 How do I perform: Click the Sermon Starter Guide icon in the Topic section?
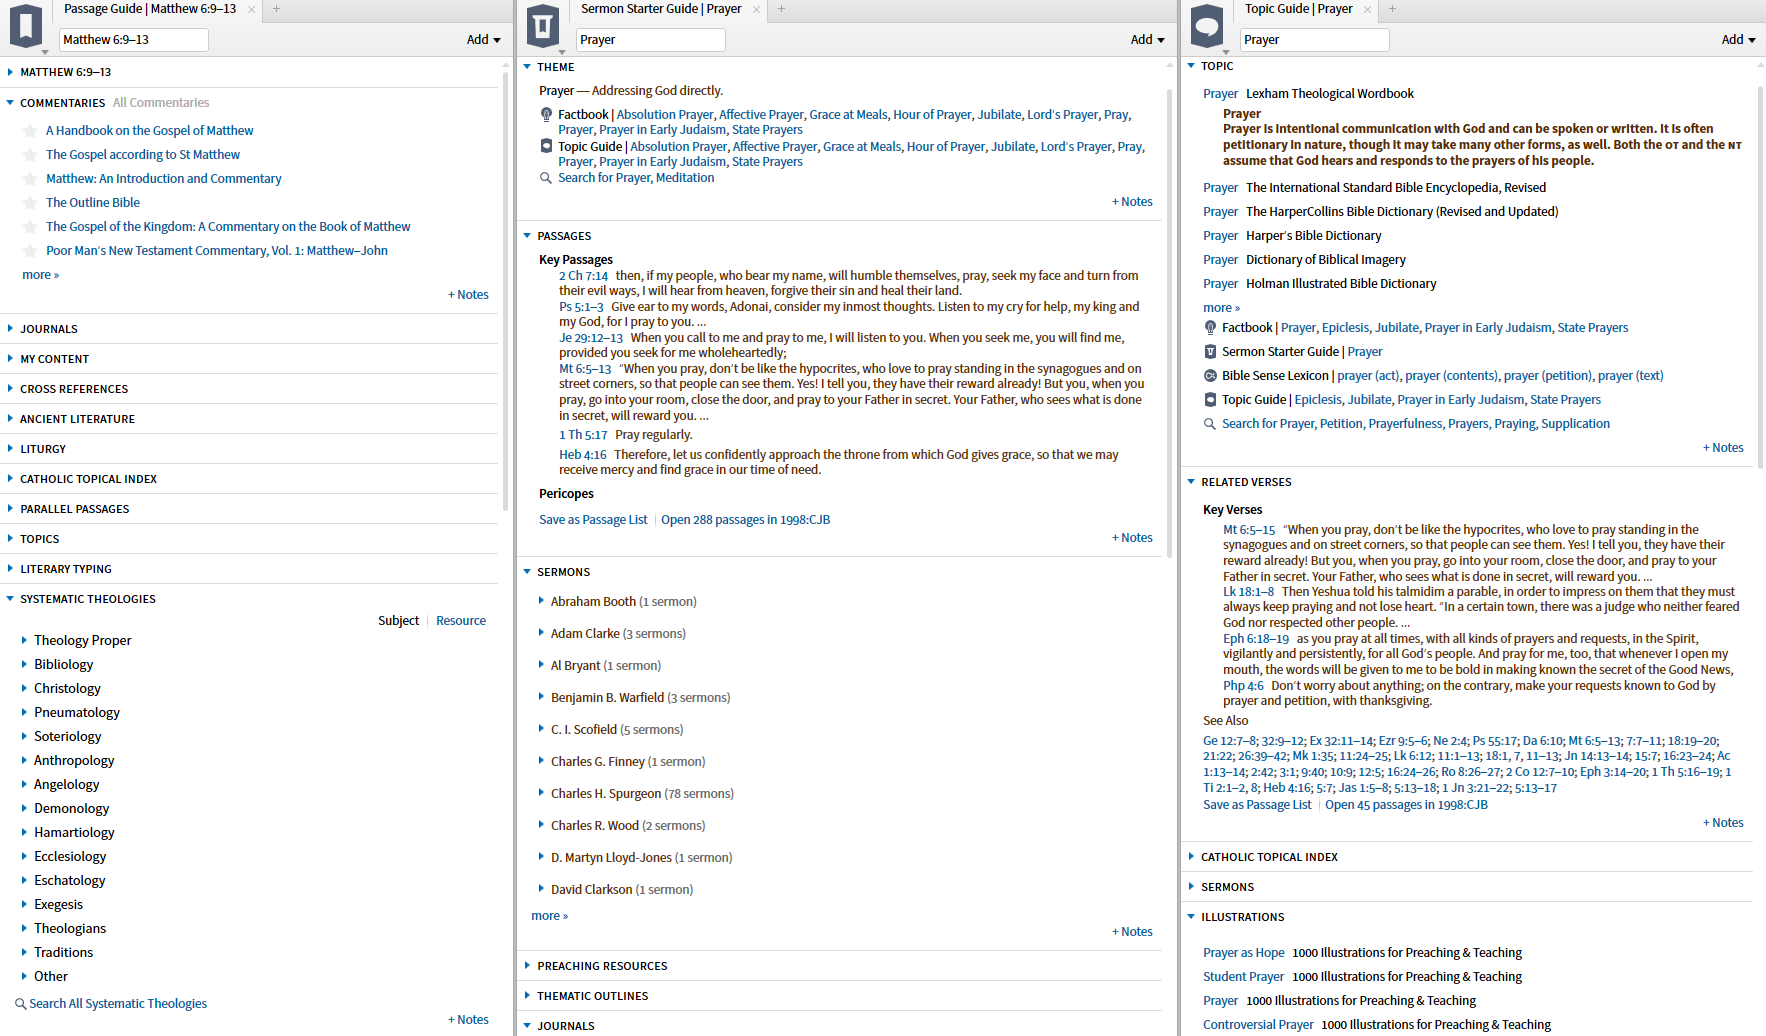(1210, 352)
